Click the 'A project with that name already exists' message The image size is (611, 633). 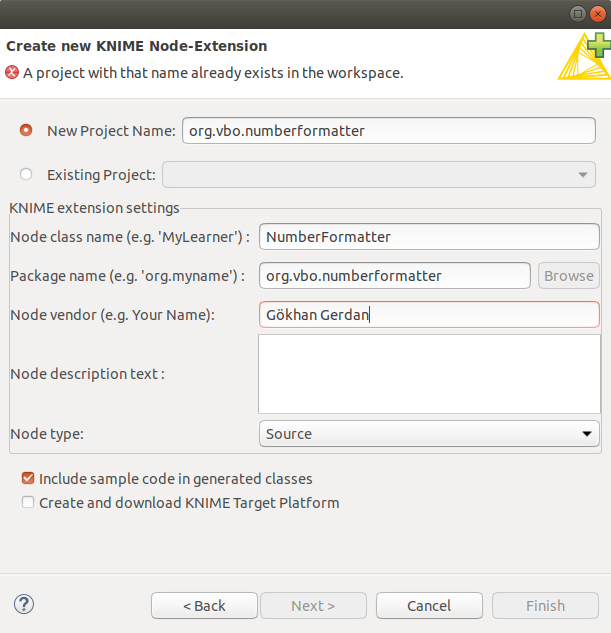pyautogui.click(x=213, y=73)
